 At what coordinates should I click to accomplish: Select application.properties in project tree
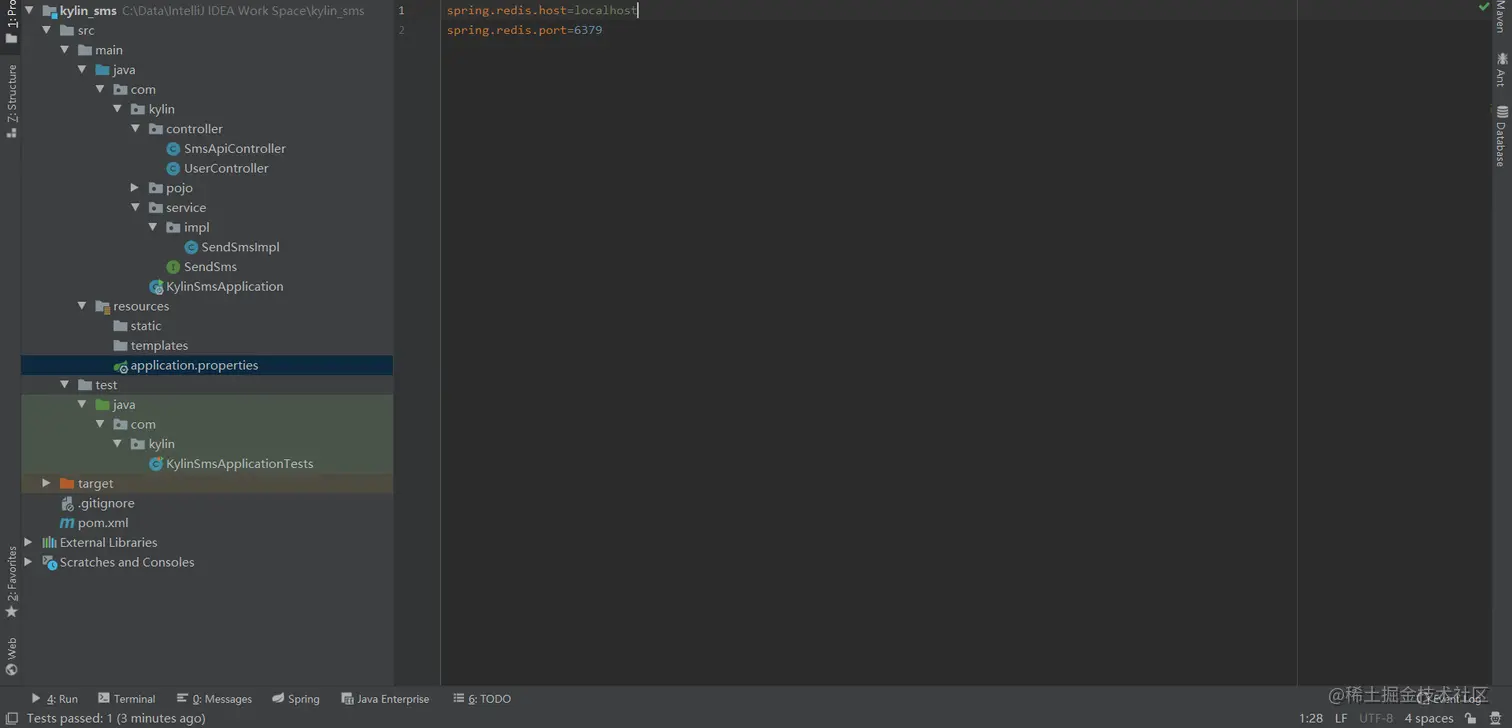pos(194,365)
